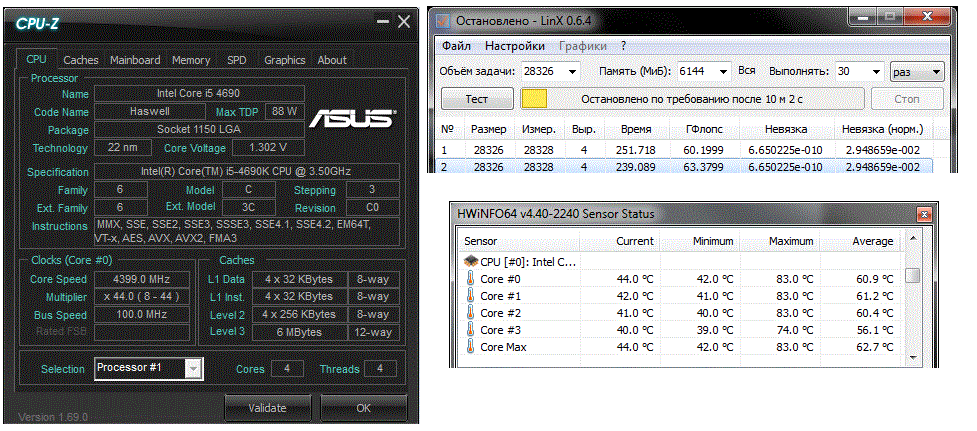Screen dimensions: 977x431
Task: Open the раз units dropdown in LinX
Action: coord(918,72)
